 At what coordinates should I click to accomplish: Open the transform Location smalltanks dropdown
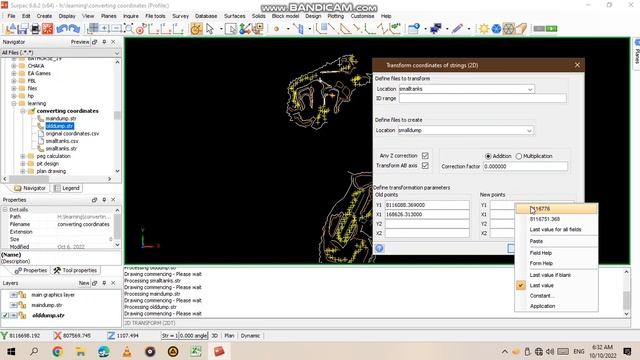530,89
